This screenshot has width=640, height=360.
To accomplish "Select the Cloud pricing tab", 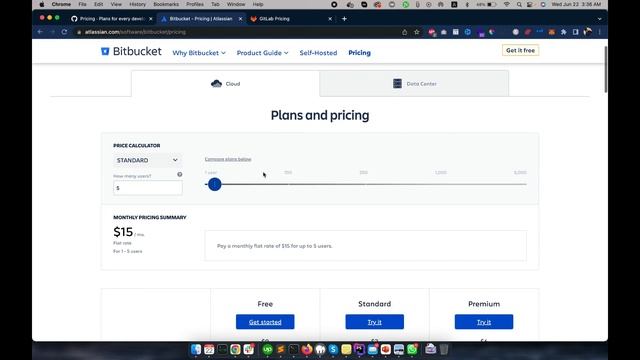I will click(225, 84).
